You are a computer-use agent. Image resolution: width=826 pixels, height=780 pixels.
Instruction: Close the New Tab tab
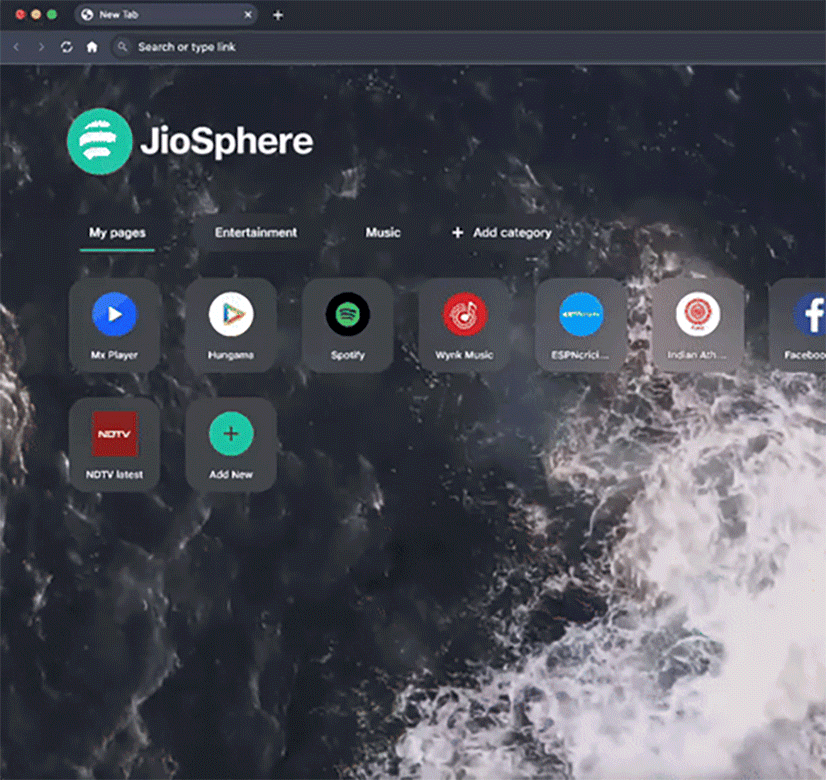tap(248, 15)
